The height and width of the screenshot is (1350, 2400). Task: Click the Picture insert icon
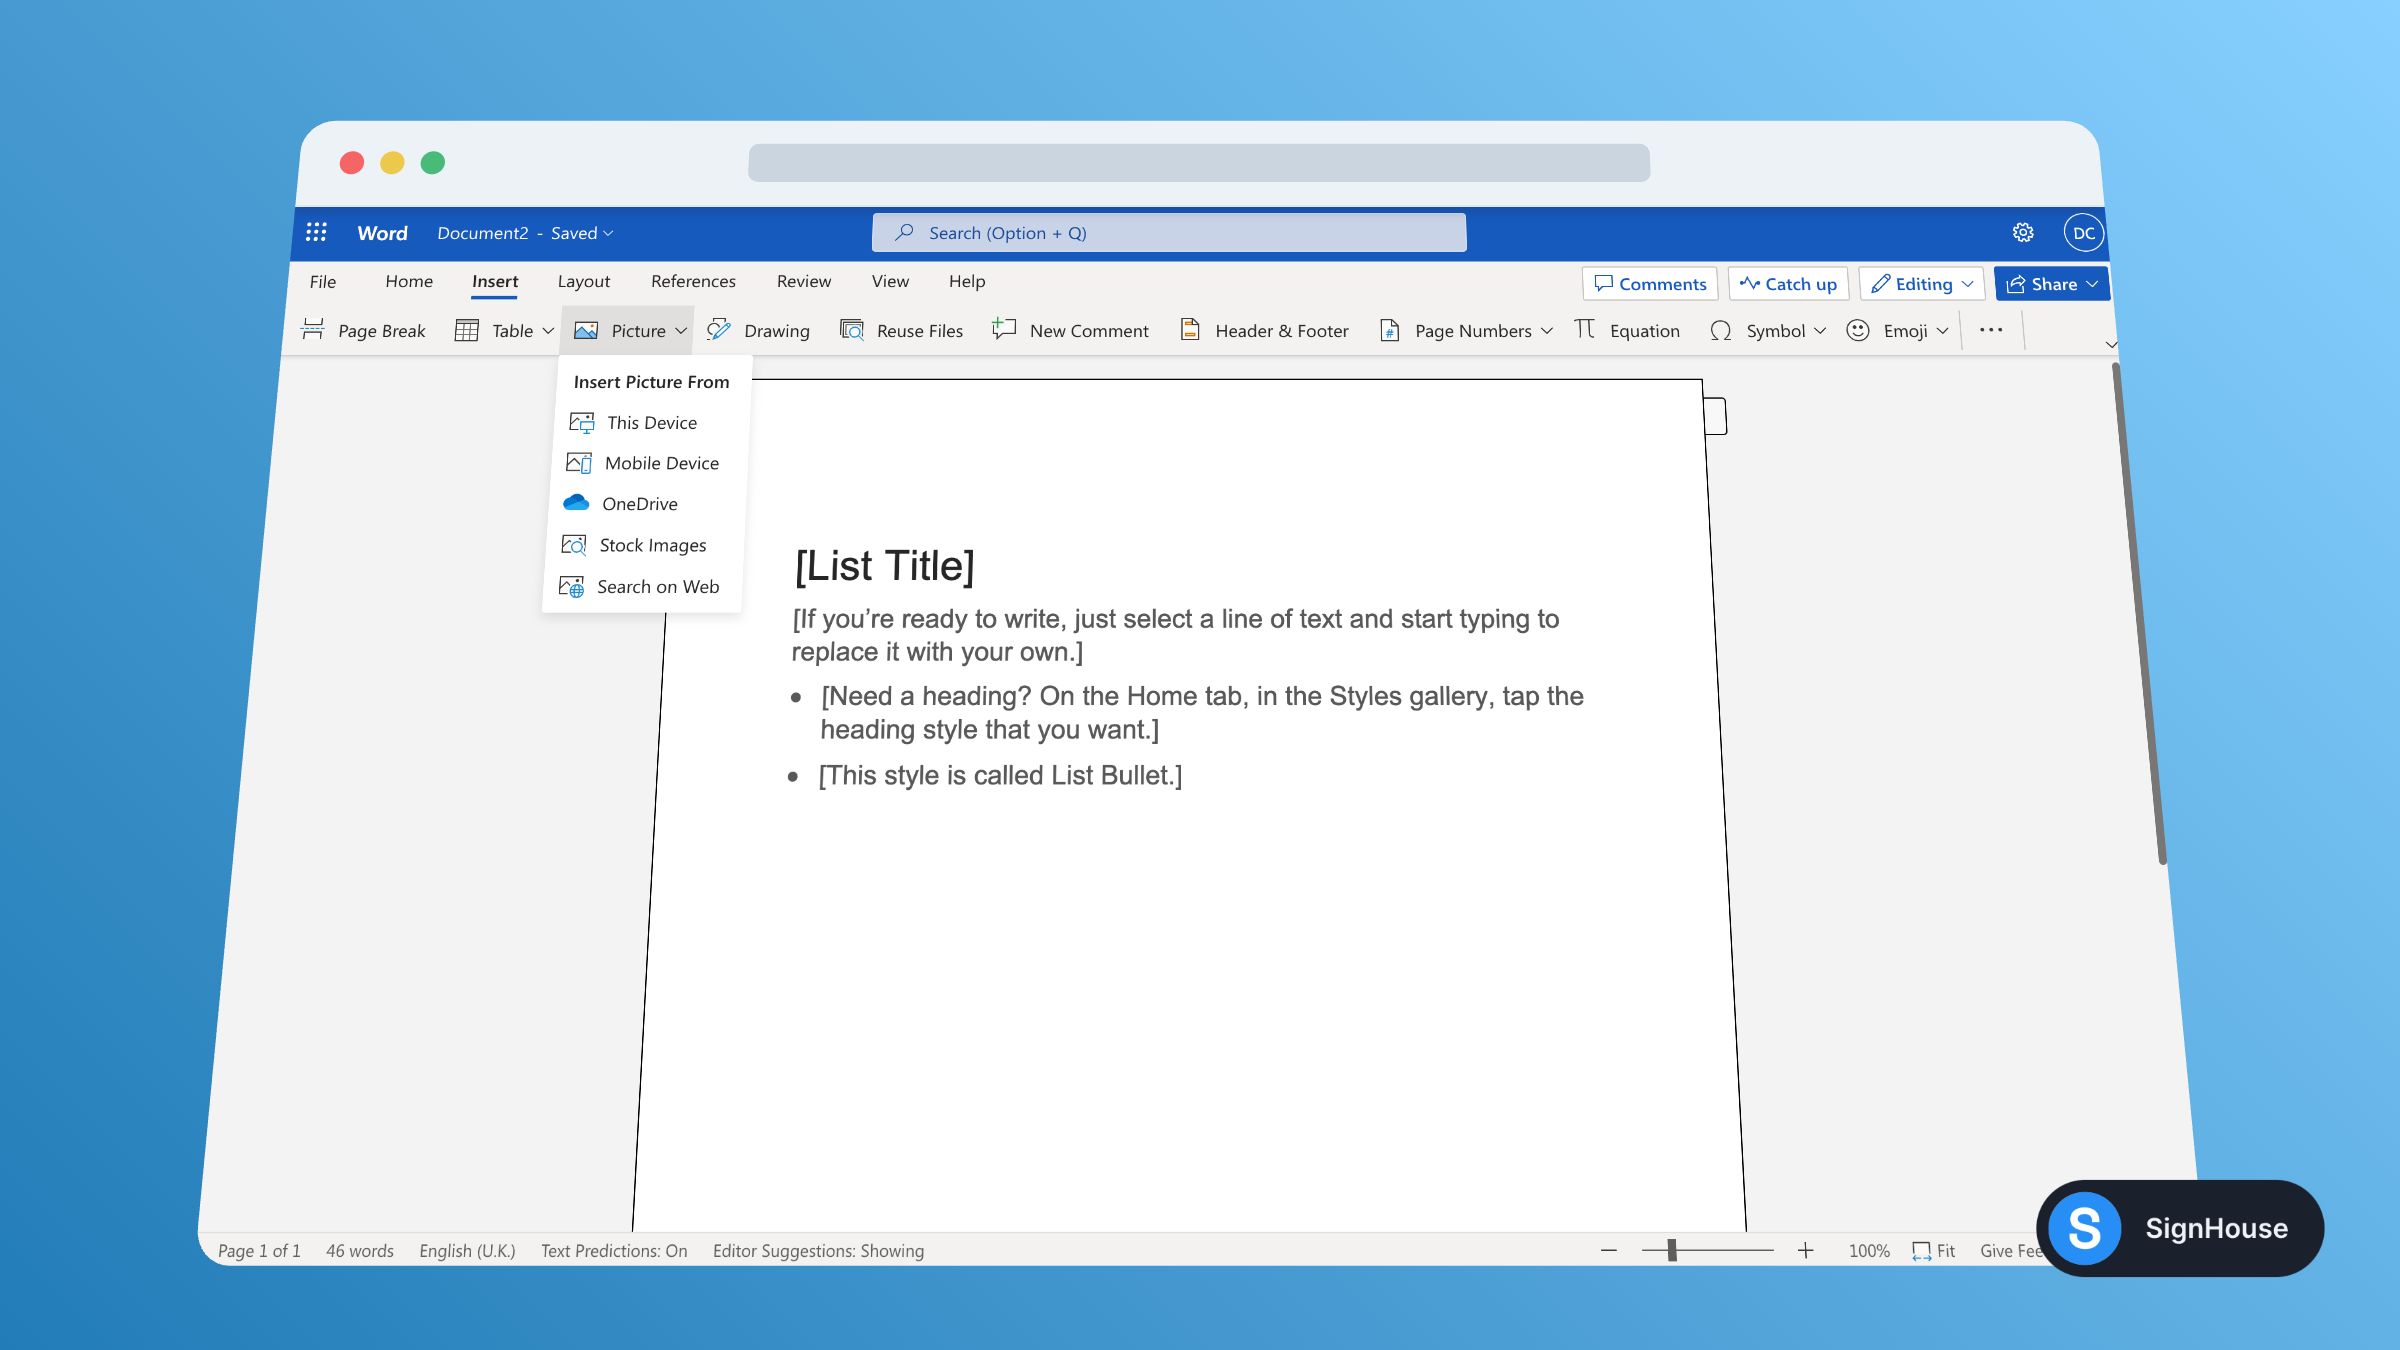click(587, 330)
